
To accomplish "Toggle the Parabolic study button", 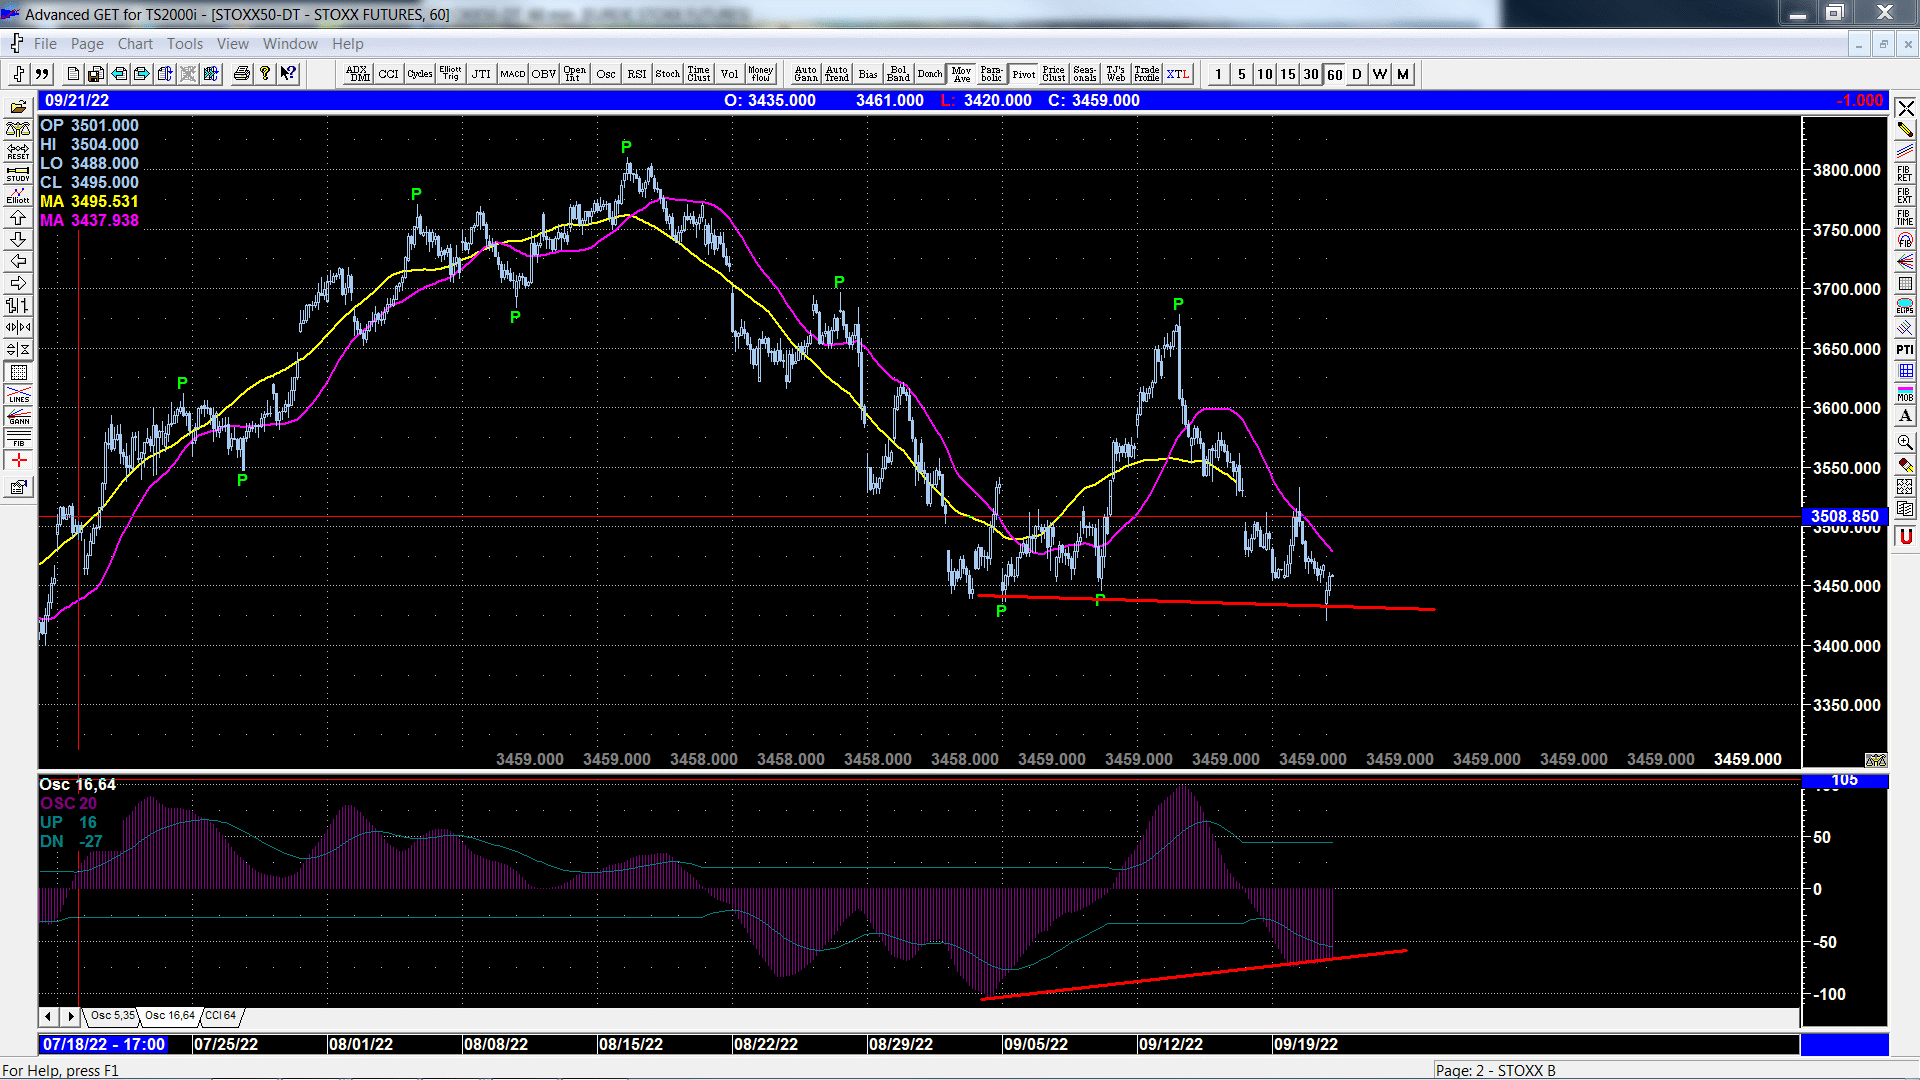I will pyautogui.click(x=991, y=74).
